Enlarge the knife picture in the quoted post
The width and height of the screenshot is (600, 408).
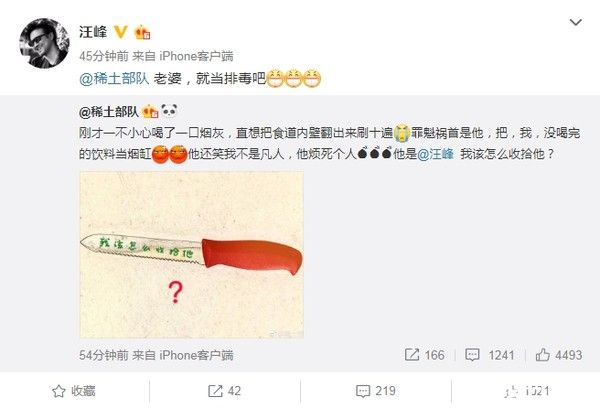(191, 255)
